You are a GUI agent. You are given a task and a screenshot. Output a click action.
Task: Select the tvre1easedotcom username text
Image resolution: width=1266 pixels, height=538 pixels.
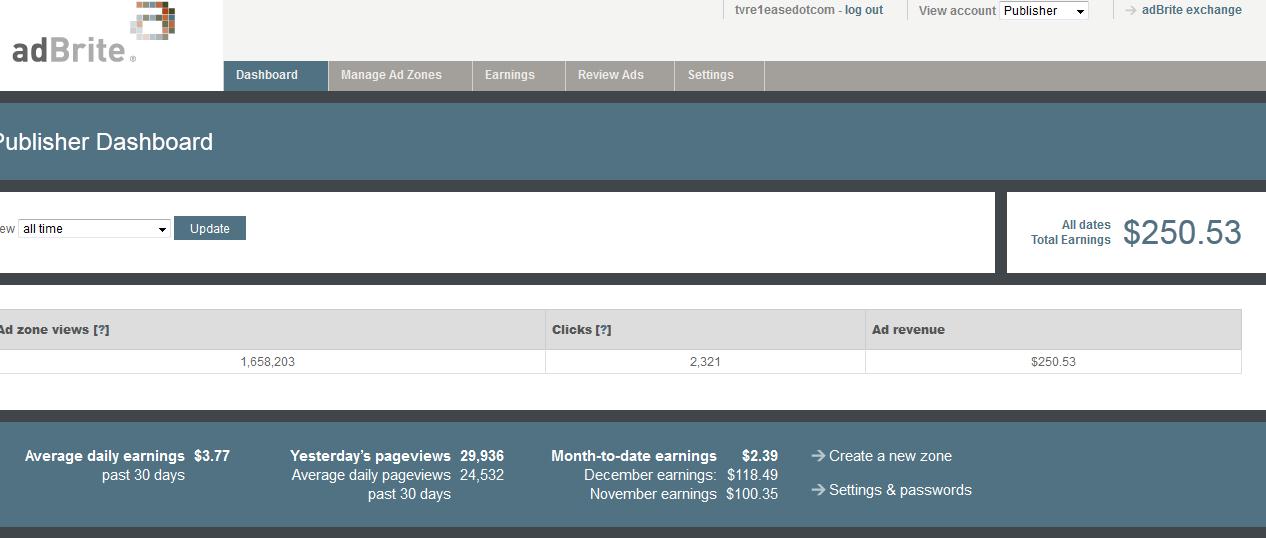point(784,10)
